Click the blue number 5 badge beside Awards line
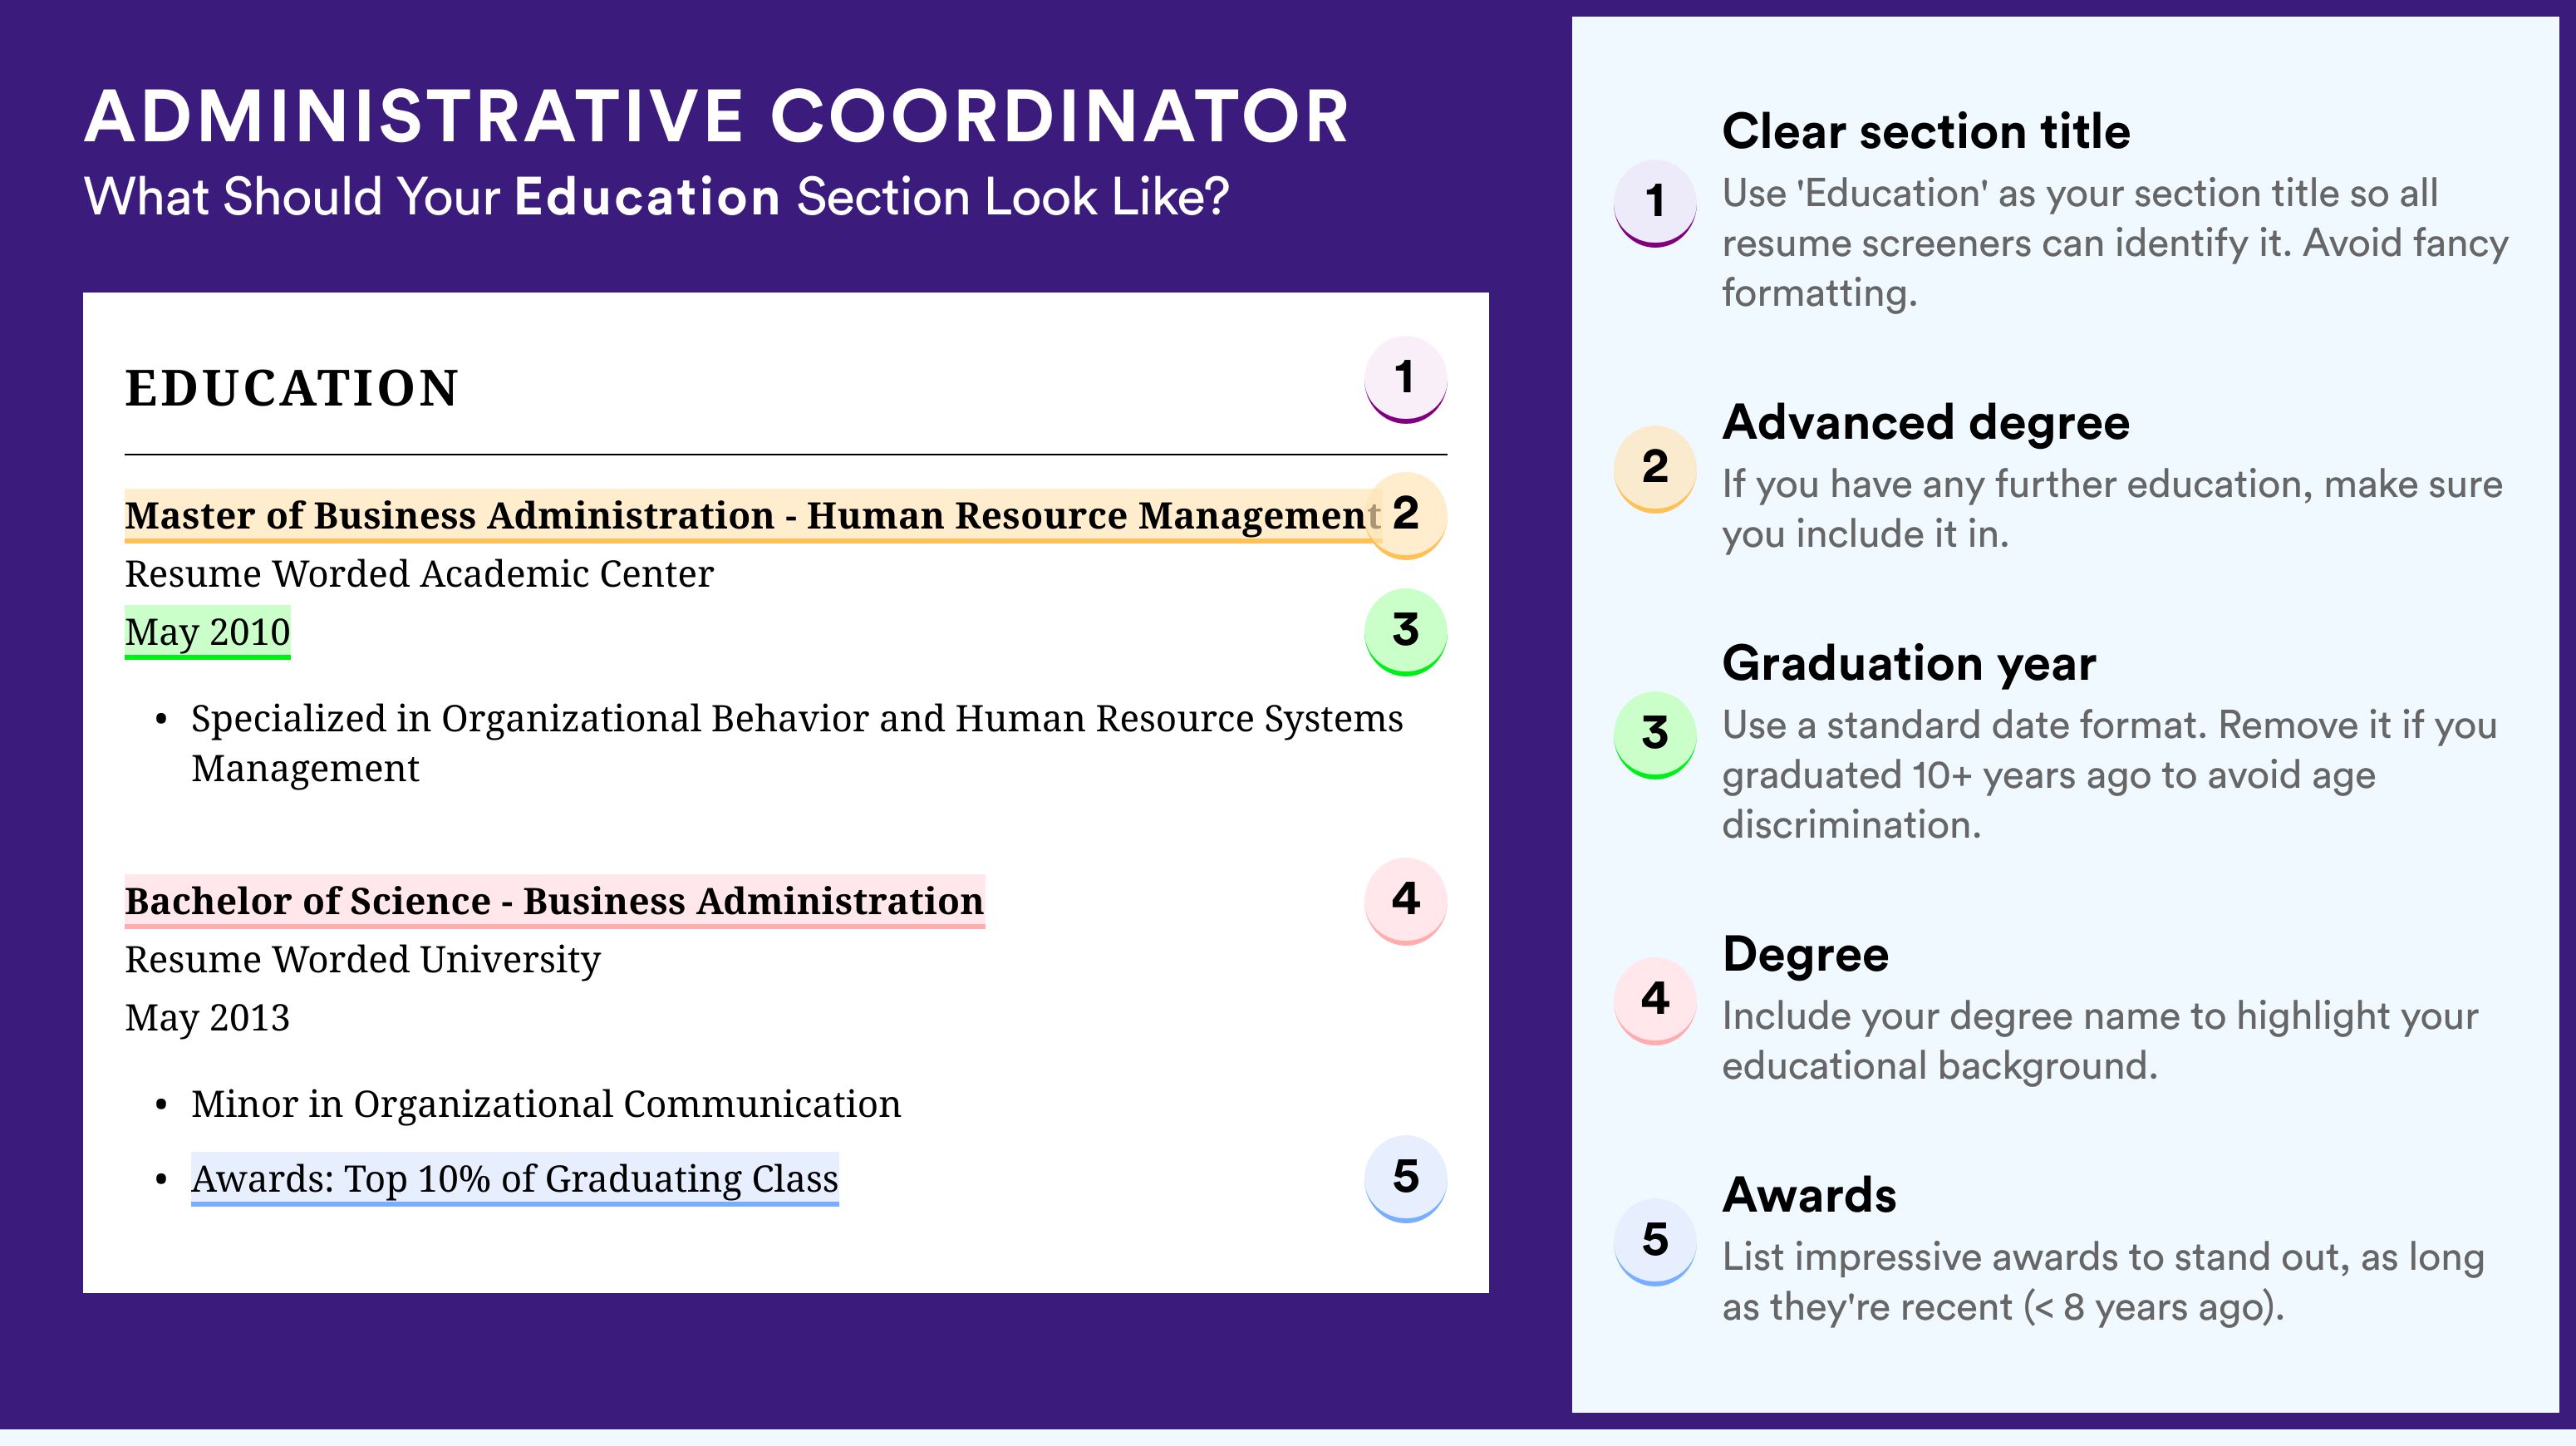 (x=1405, y=1178)
